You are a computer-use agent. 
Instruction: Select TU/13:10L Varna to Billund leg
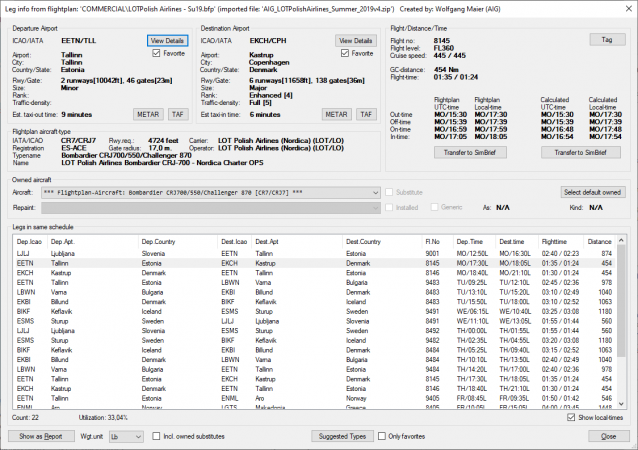click(315, 292)
